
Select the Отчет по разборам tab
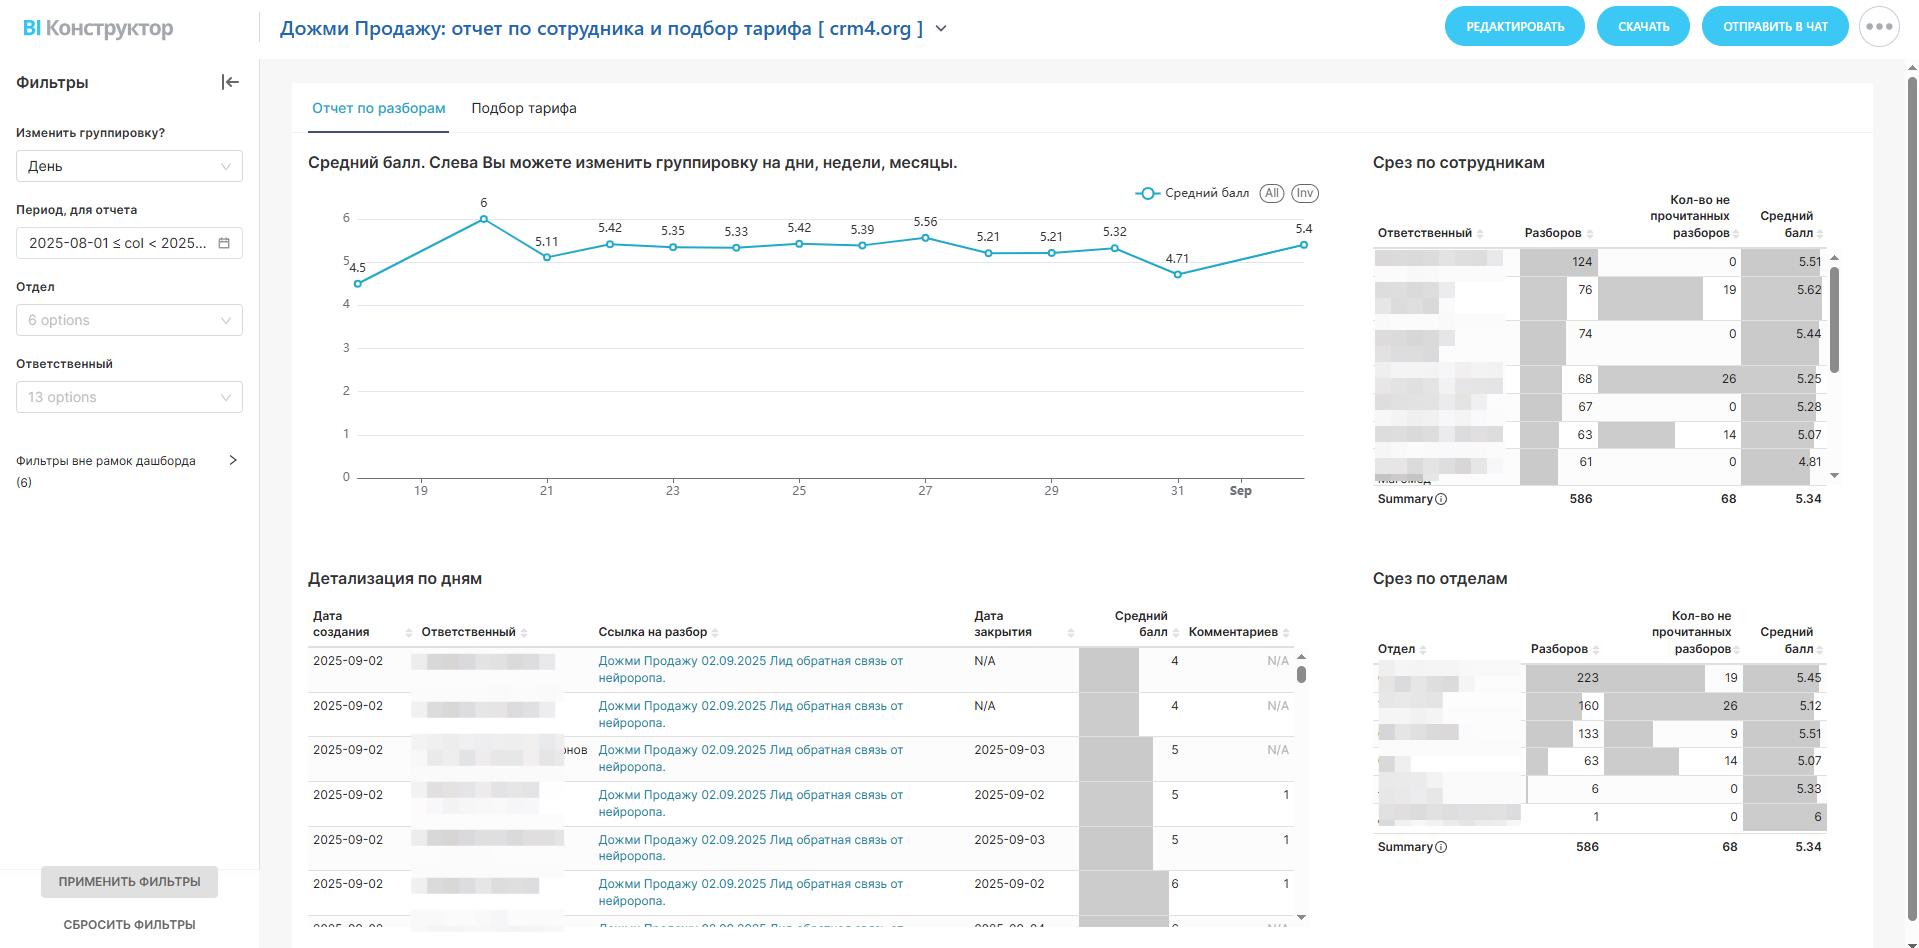[x=378, y=108]
